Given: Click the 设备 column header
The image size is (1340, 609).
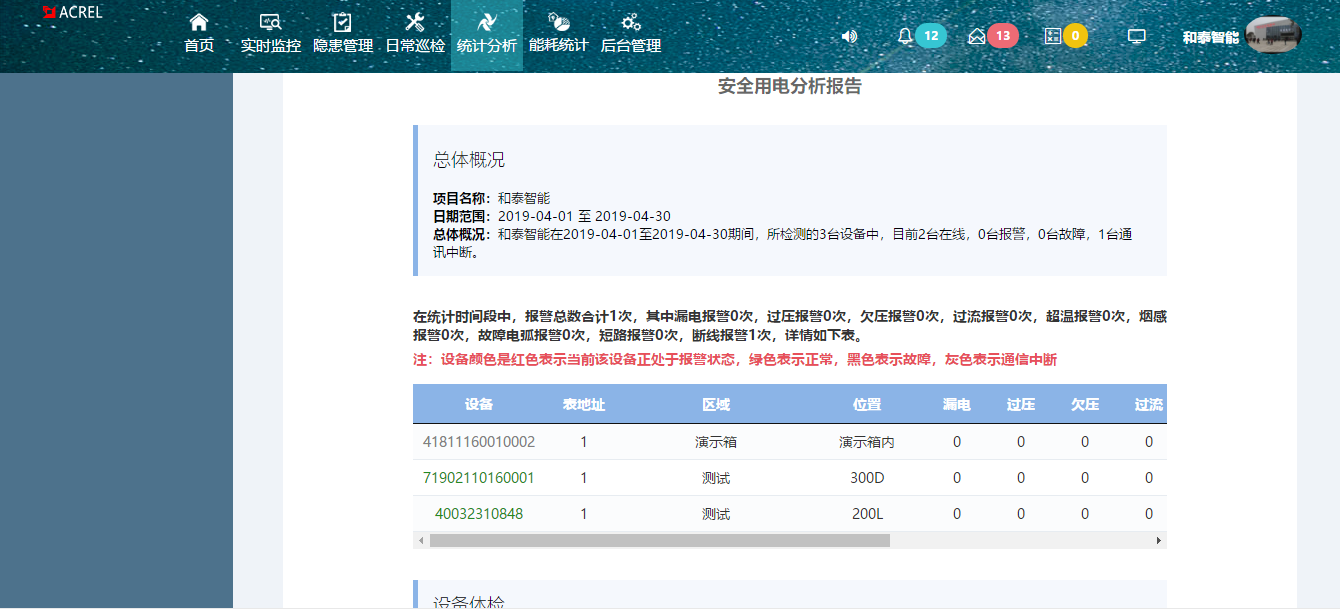Looking at the screenshot, I should click(479, 405).
